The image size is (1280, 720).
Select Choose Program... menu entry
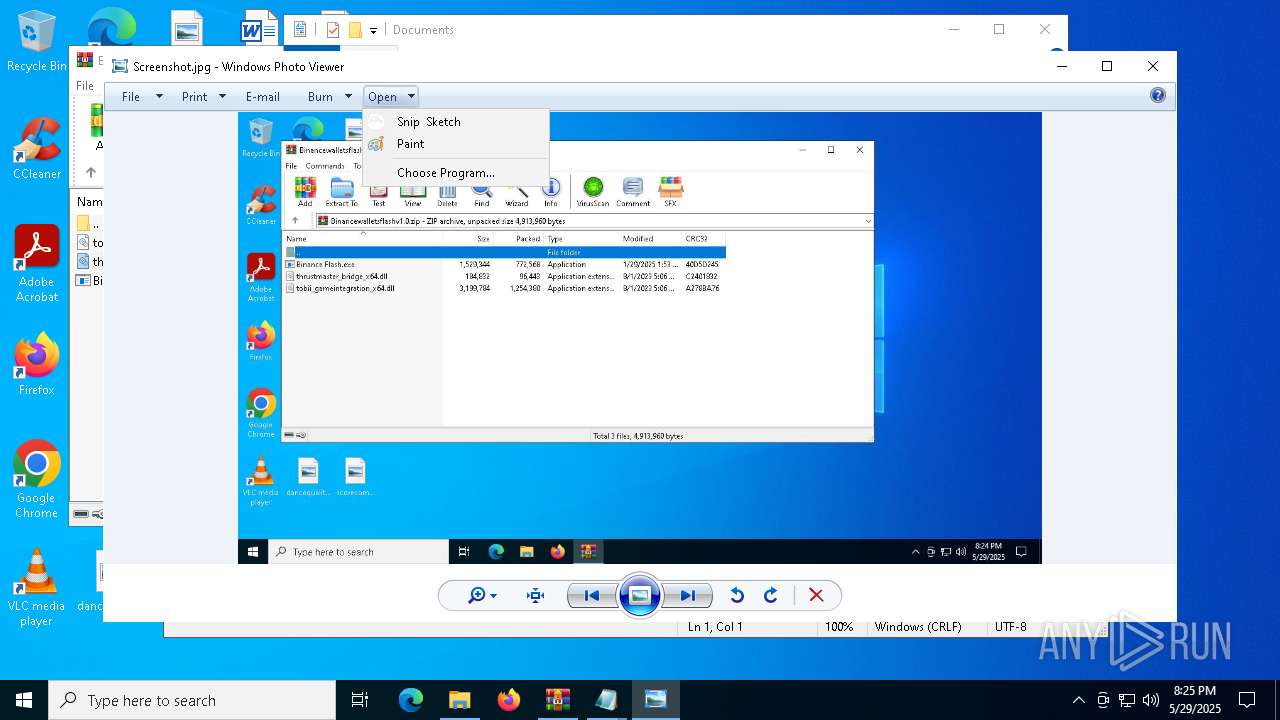[456, 173]
